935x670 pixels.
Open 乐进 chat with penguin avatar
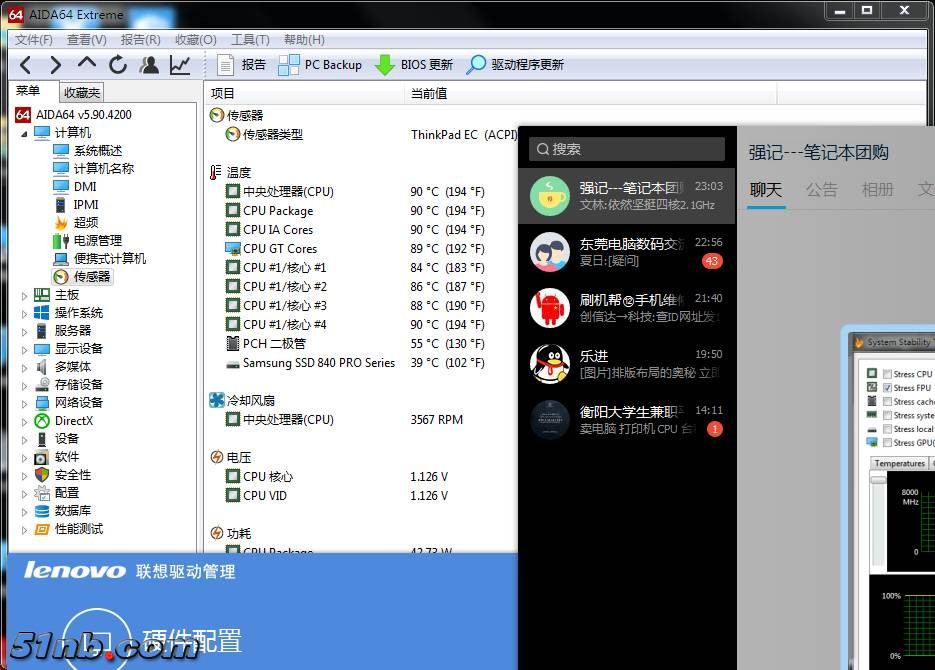coord(627,364)
